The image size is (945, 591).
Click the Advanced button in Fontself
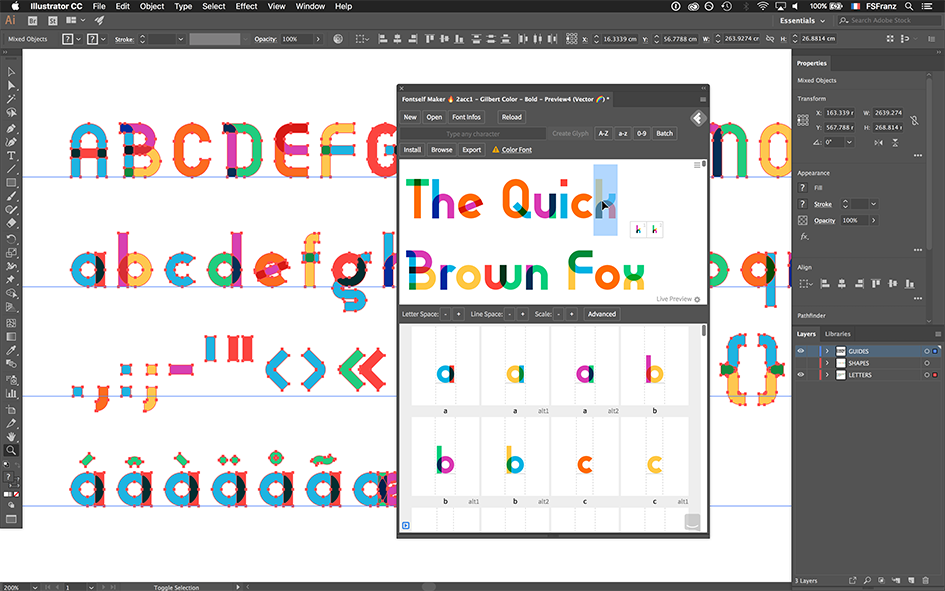click(x=601, y=314)
